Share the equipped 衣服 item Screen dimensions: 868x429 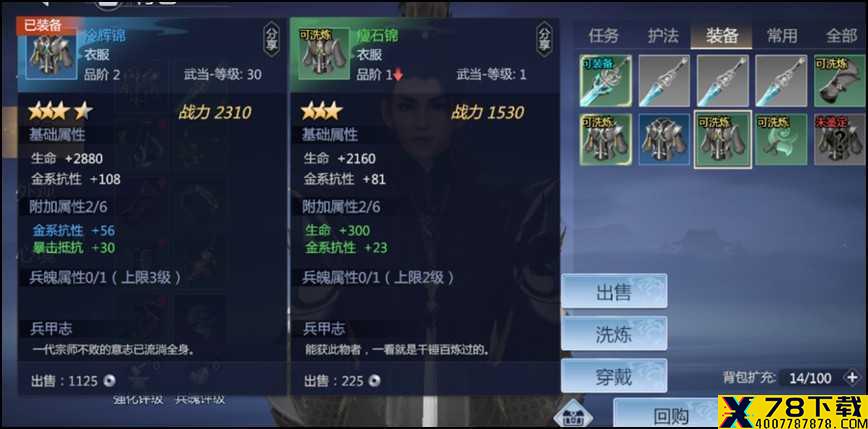pyautogui.click(x=271, y=40)
